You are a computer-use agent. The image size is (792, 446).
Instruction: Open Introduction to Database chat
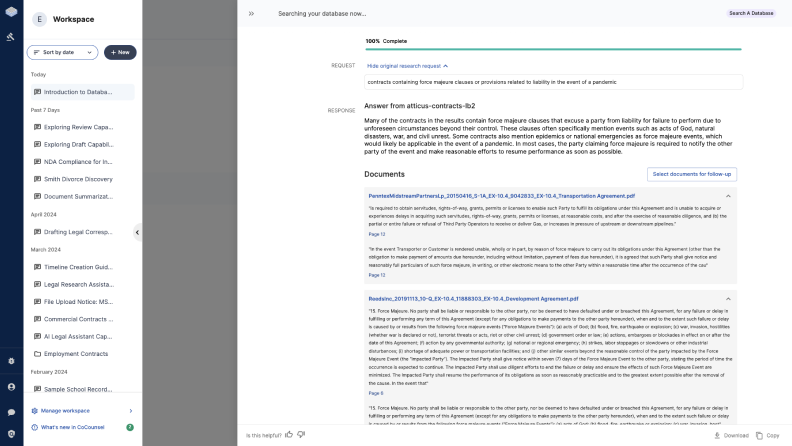pyautogui.click(x=82, y=92)
